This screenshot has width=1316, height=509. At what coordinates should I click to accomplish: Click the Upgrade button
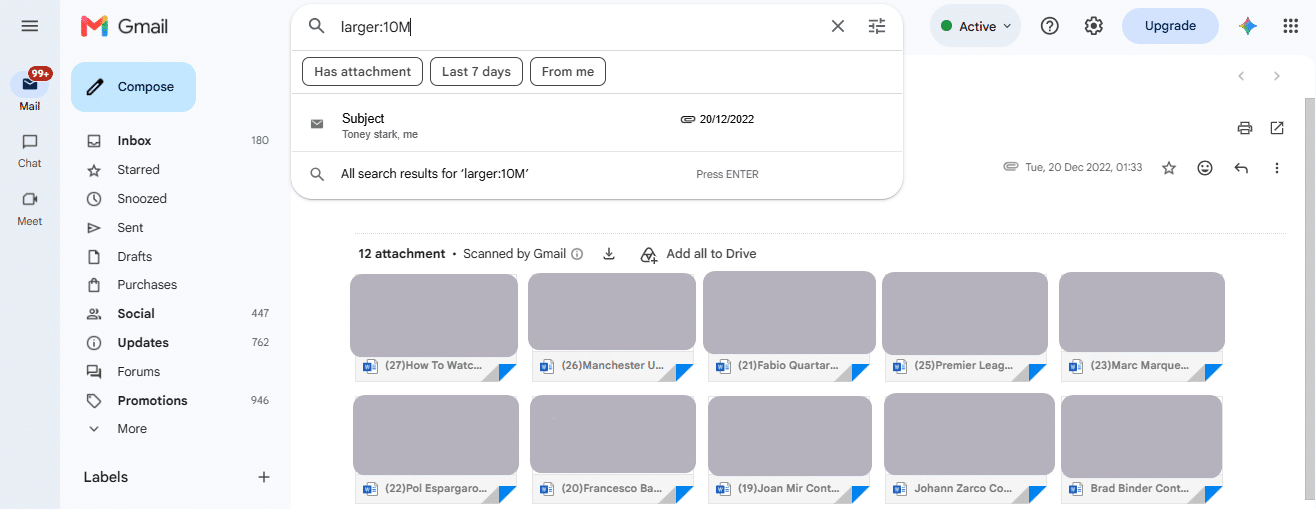point(1170,26)
